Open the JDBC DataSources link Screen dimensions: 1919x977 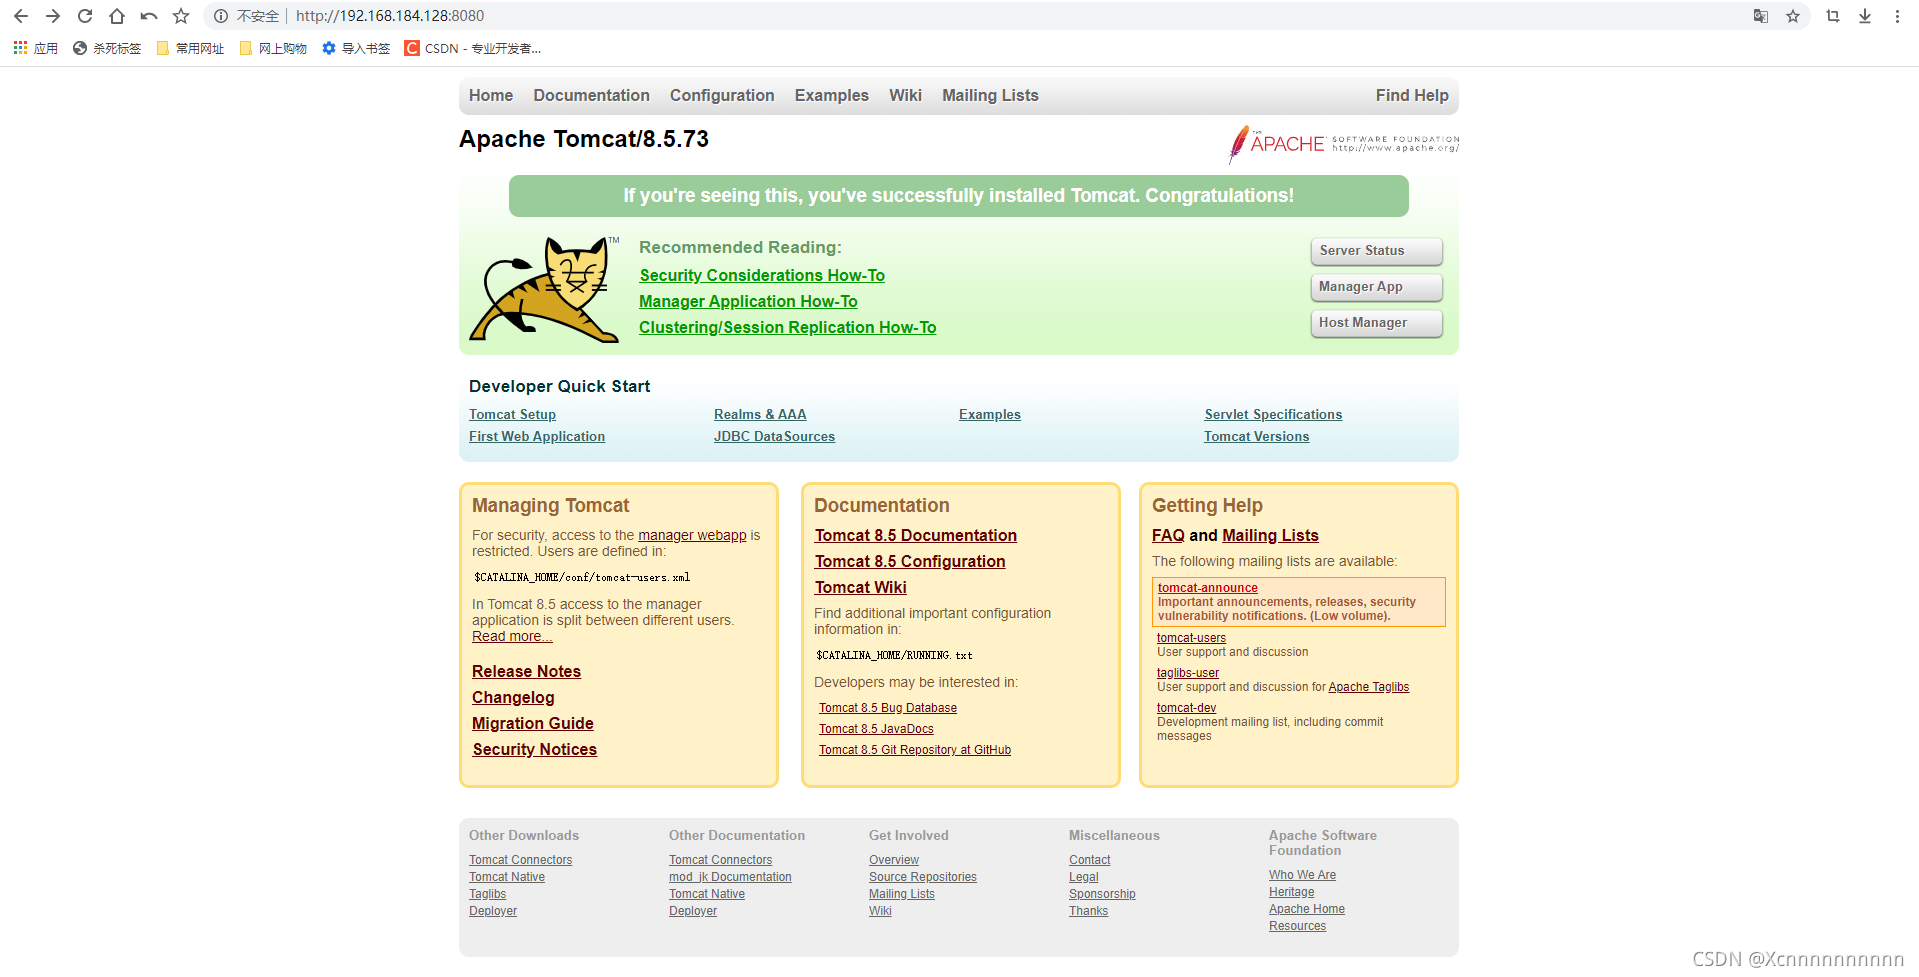(774, 437)
